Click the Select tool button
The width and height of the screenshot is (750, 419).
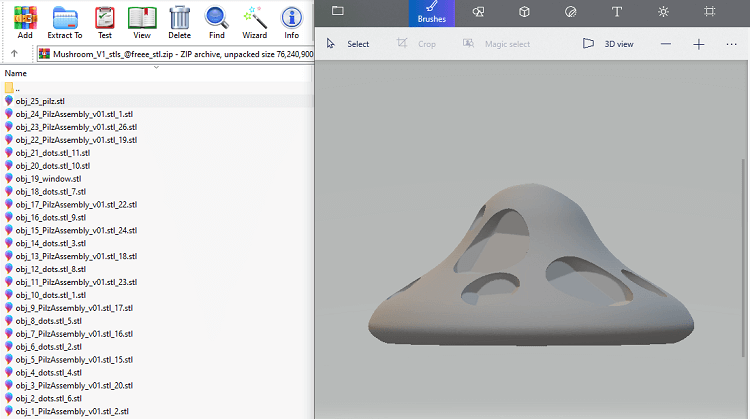point(348,44)
